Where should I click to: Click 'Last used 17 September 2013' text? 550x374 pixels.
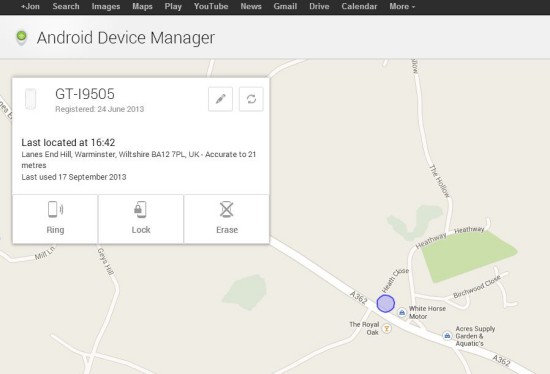tap(74, 177)
